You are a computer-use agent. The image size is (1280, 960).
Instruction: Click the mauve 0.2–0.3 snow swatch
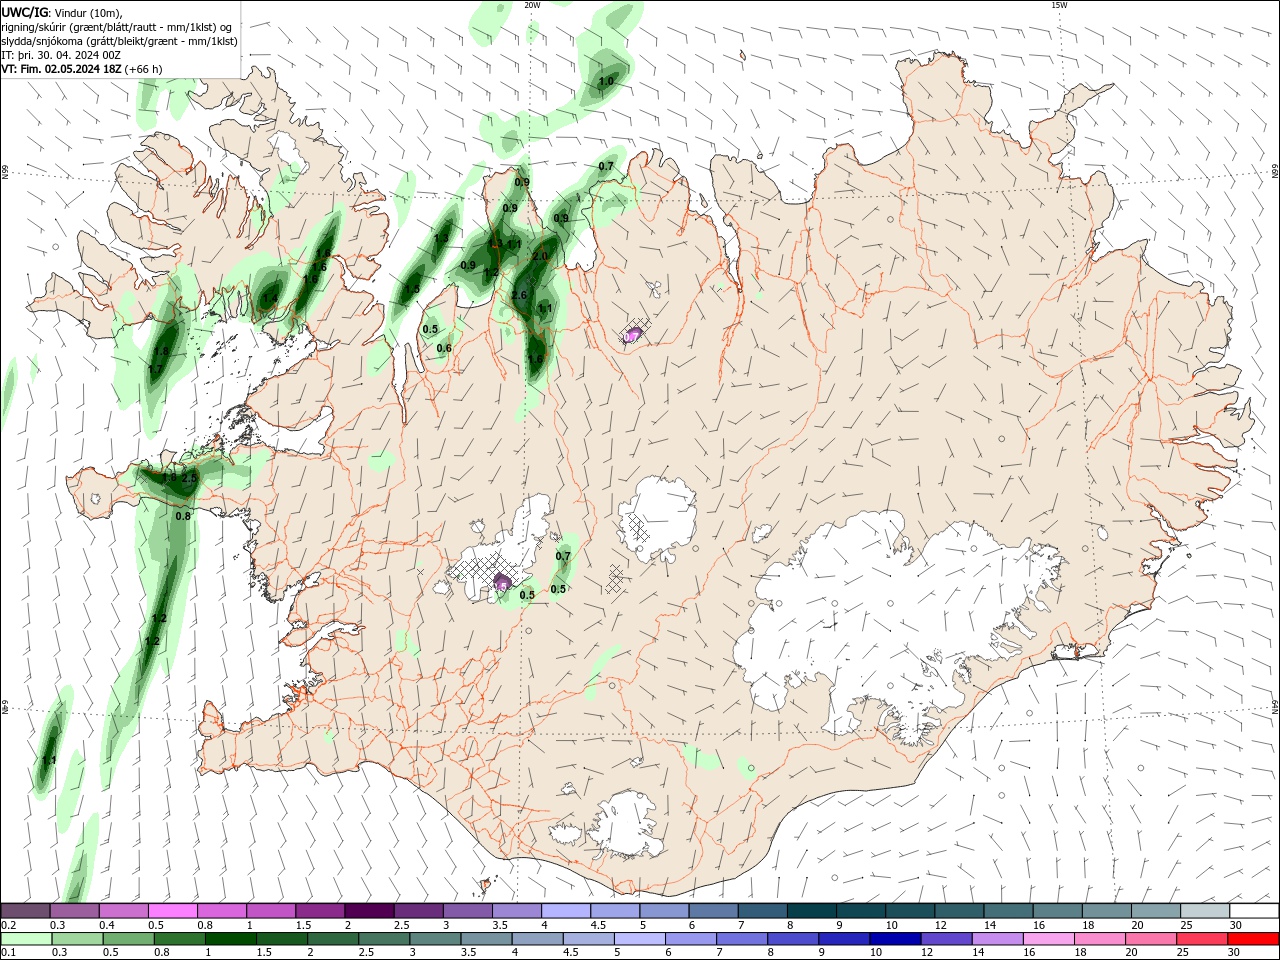point(27,911)
